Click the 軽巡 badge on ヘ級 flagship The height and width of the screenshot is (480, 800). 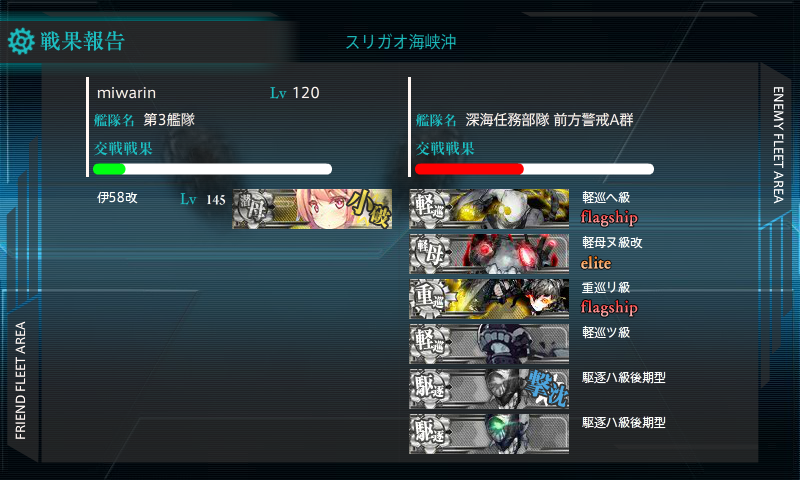(430, 208)
